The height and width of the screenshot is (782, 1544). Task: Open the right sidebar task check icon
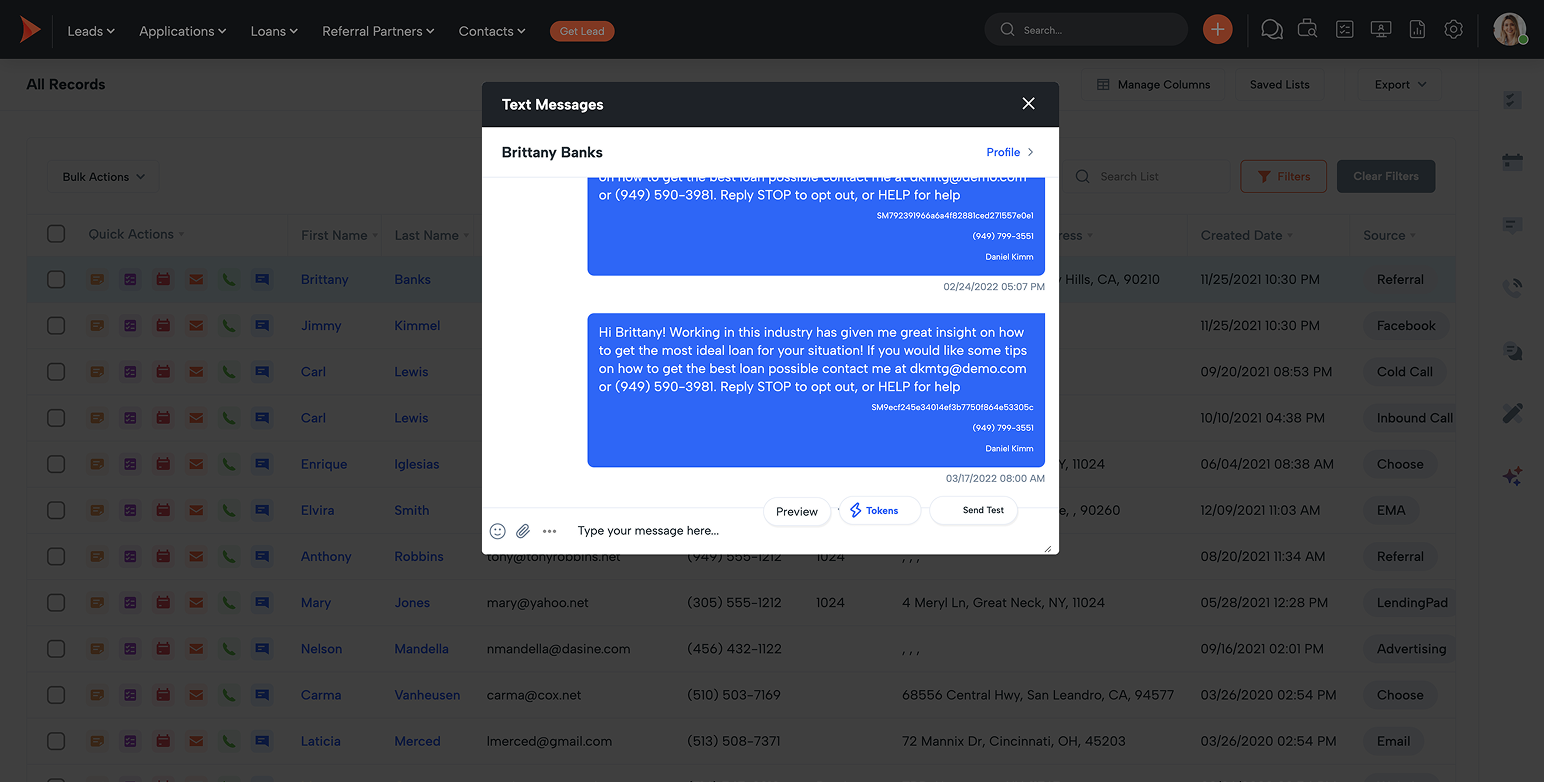pos(1512,100)
